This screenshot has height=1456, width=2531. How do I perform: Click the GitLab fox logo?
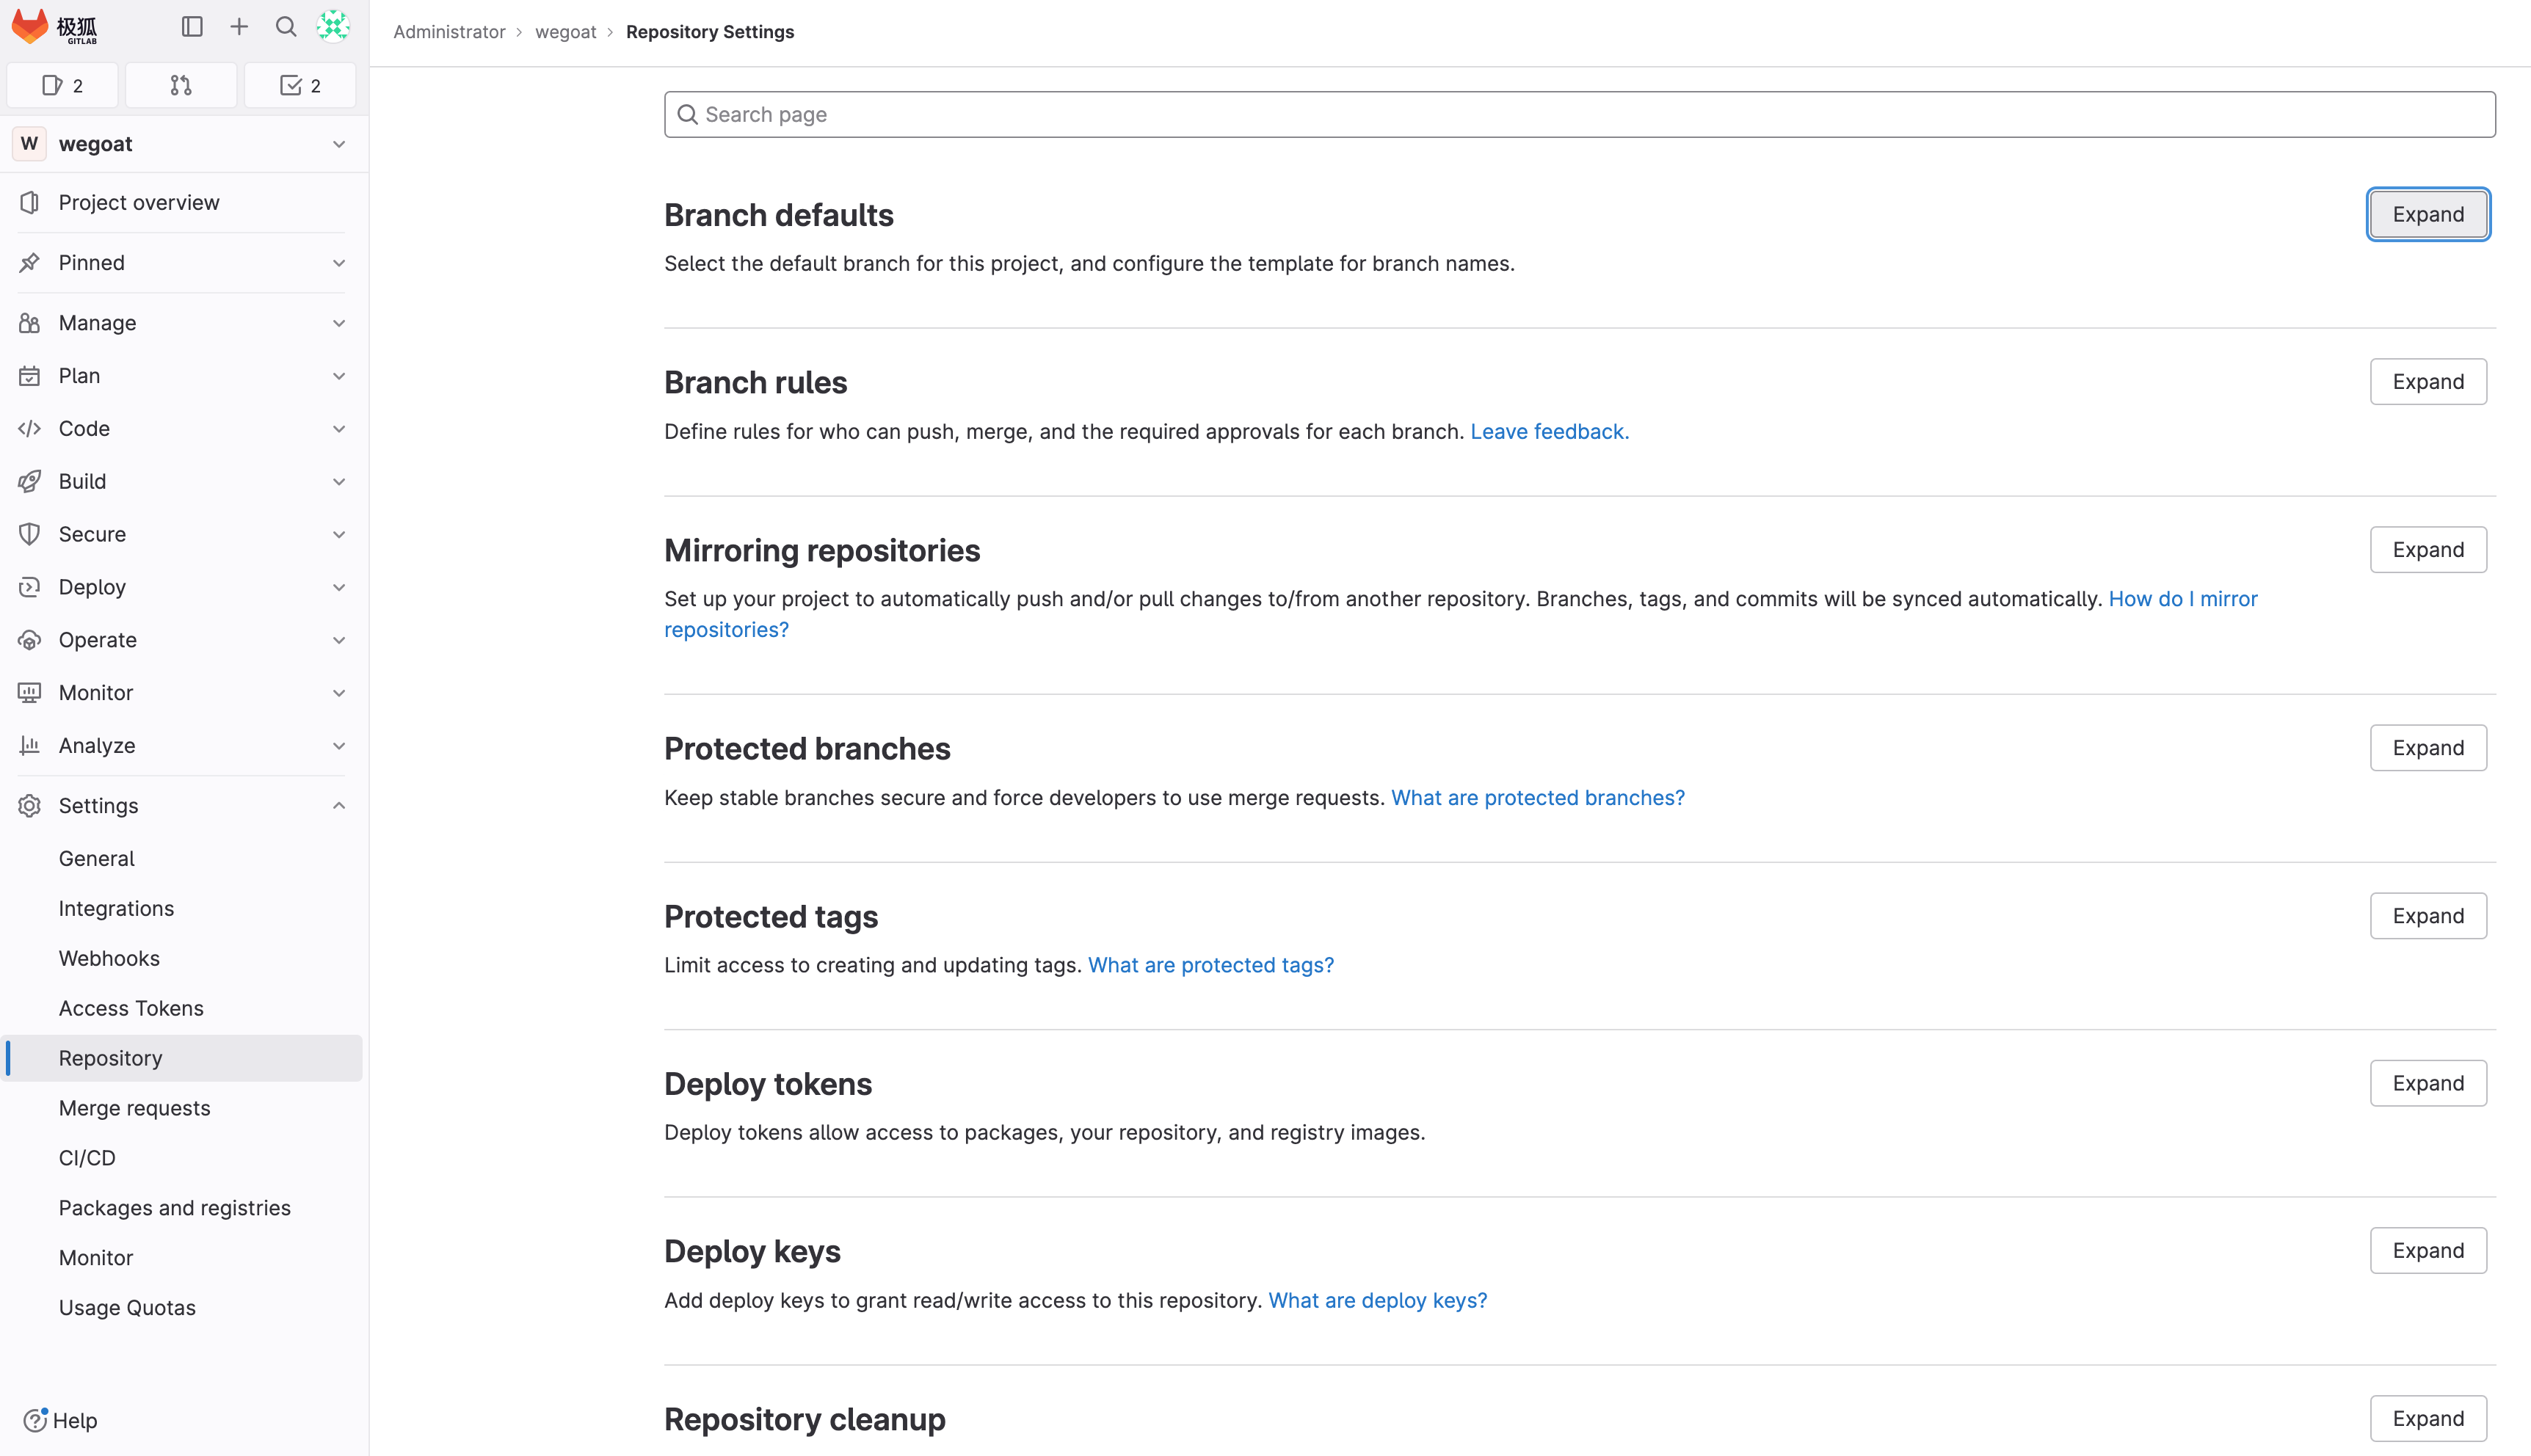point(30,27)
